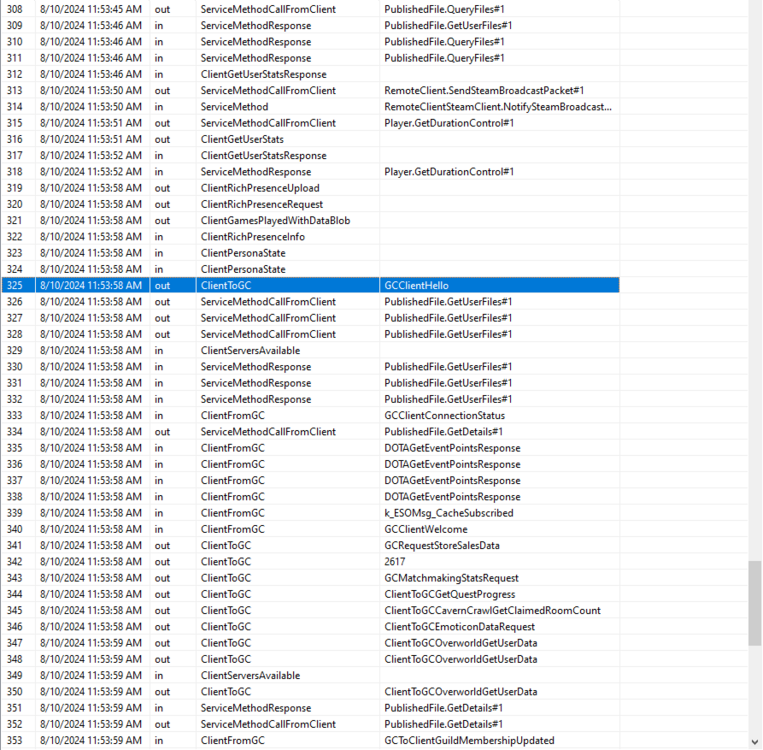Click the RemoteClientSteamClient.NotifySteamBroadcast row
The image size is (763, 750).
[498, 106]
